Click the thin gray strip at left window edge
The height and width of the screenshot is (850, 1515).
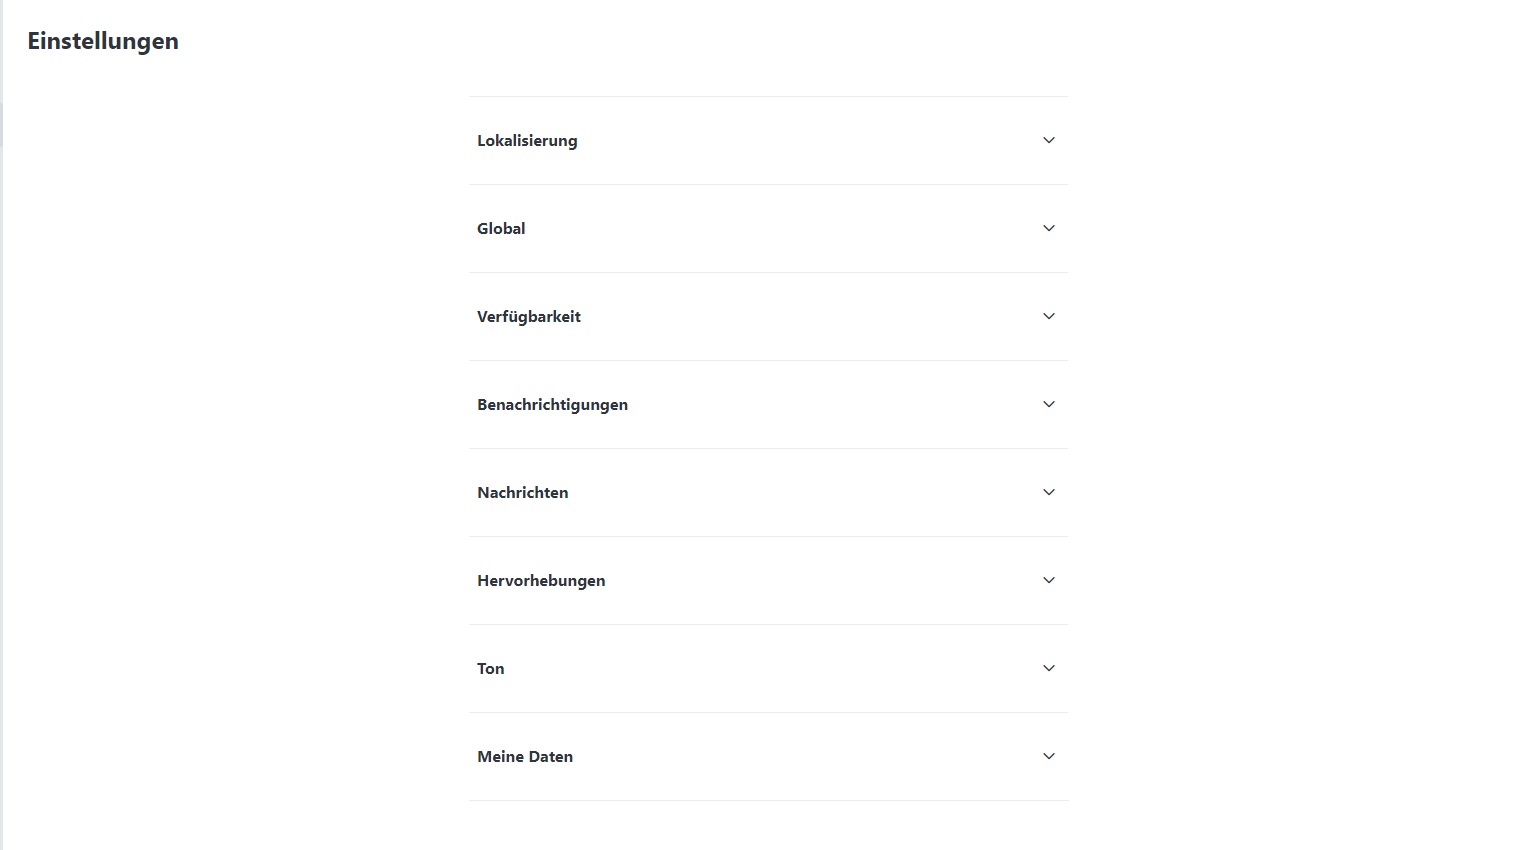point(1,500)
